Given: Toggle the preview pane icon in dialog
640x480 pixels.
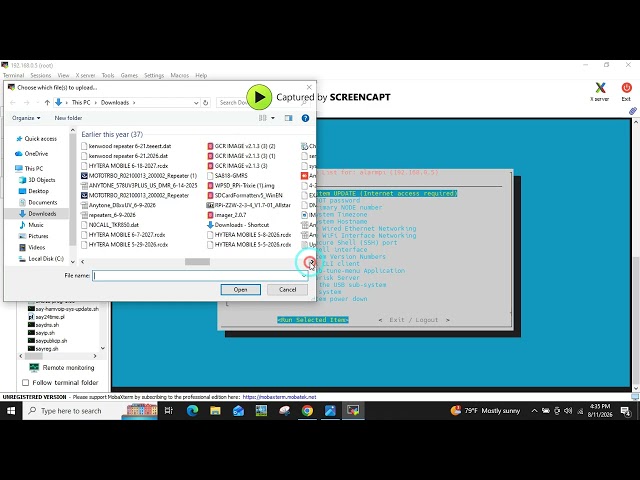Looking at the screenshot, I should [288, 118].
